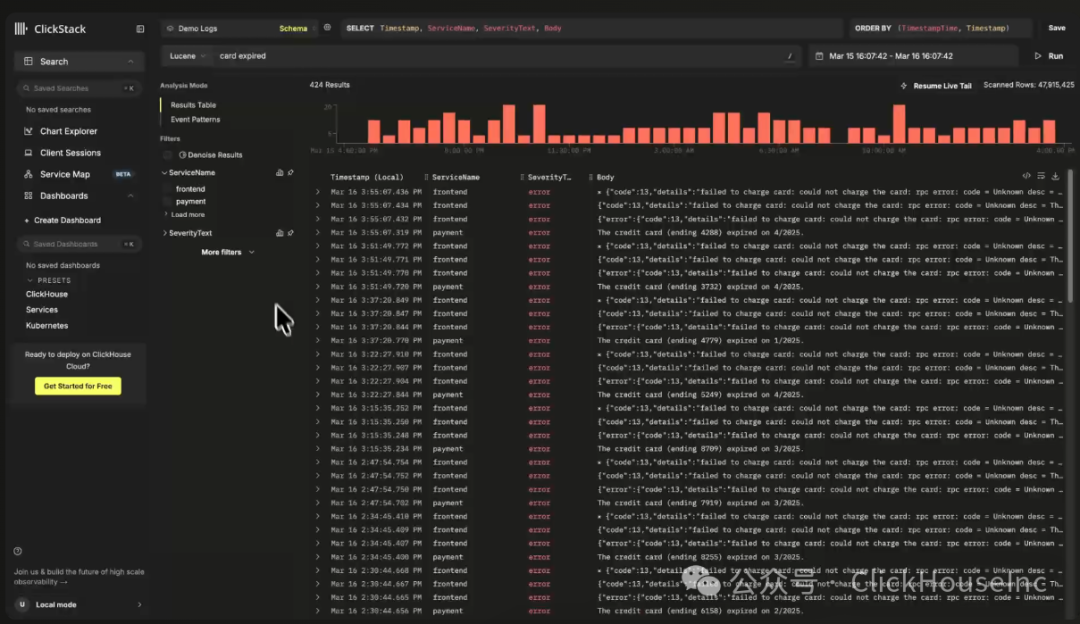Pin the SeverityText filter

(x=291, y=233)
